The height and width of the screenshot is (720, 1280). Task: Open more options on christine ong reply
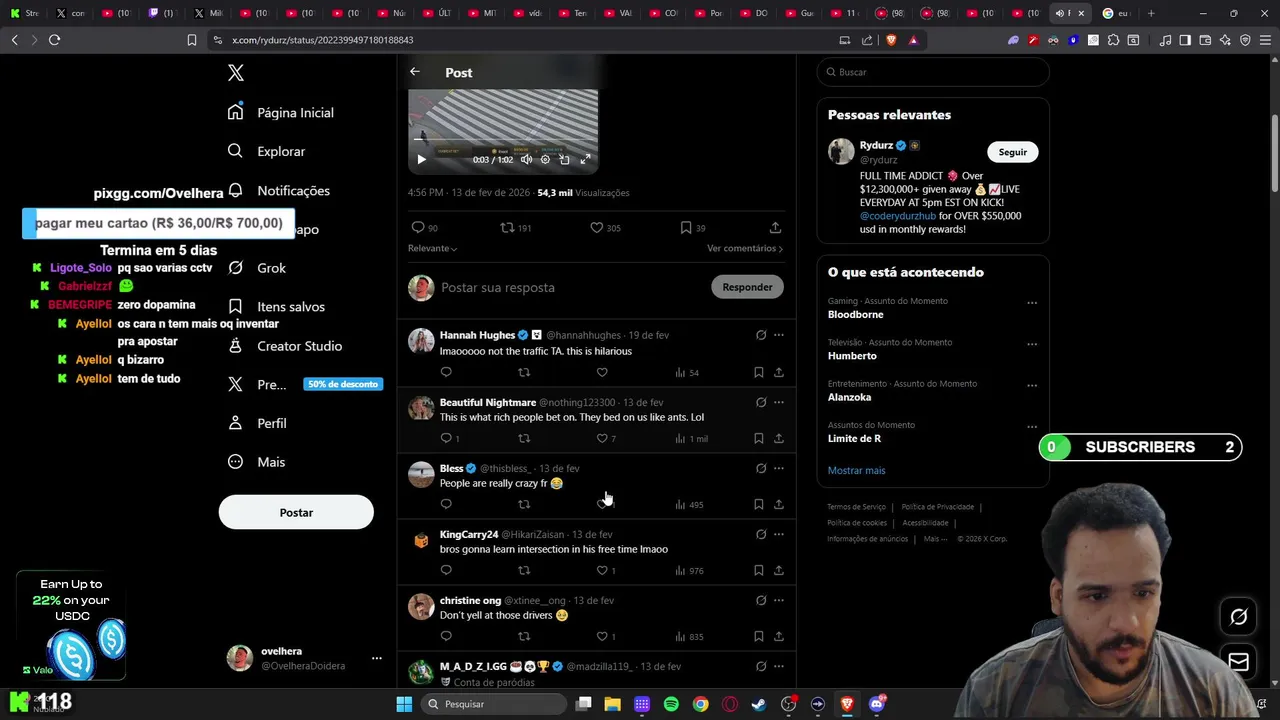tap(779, 600)
